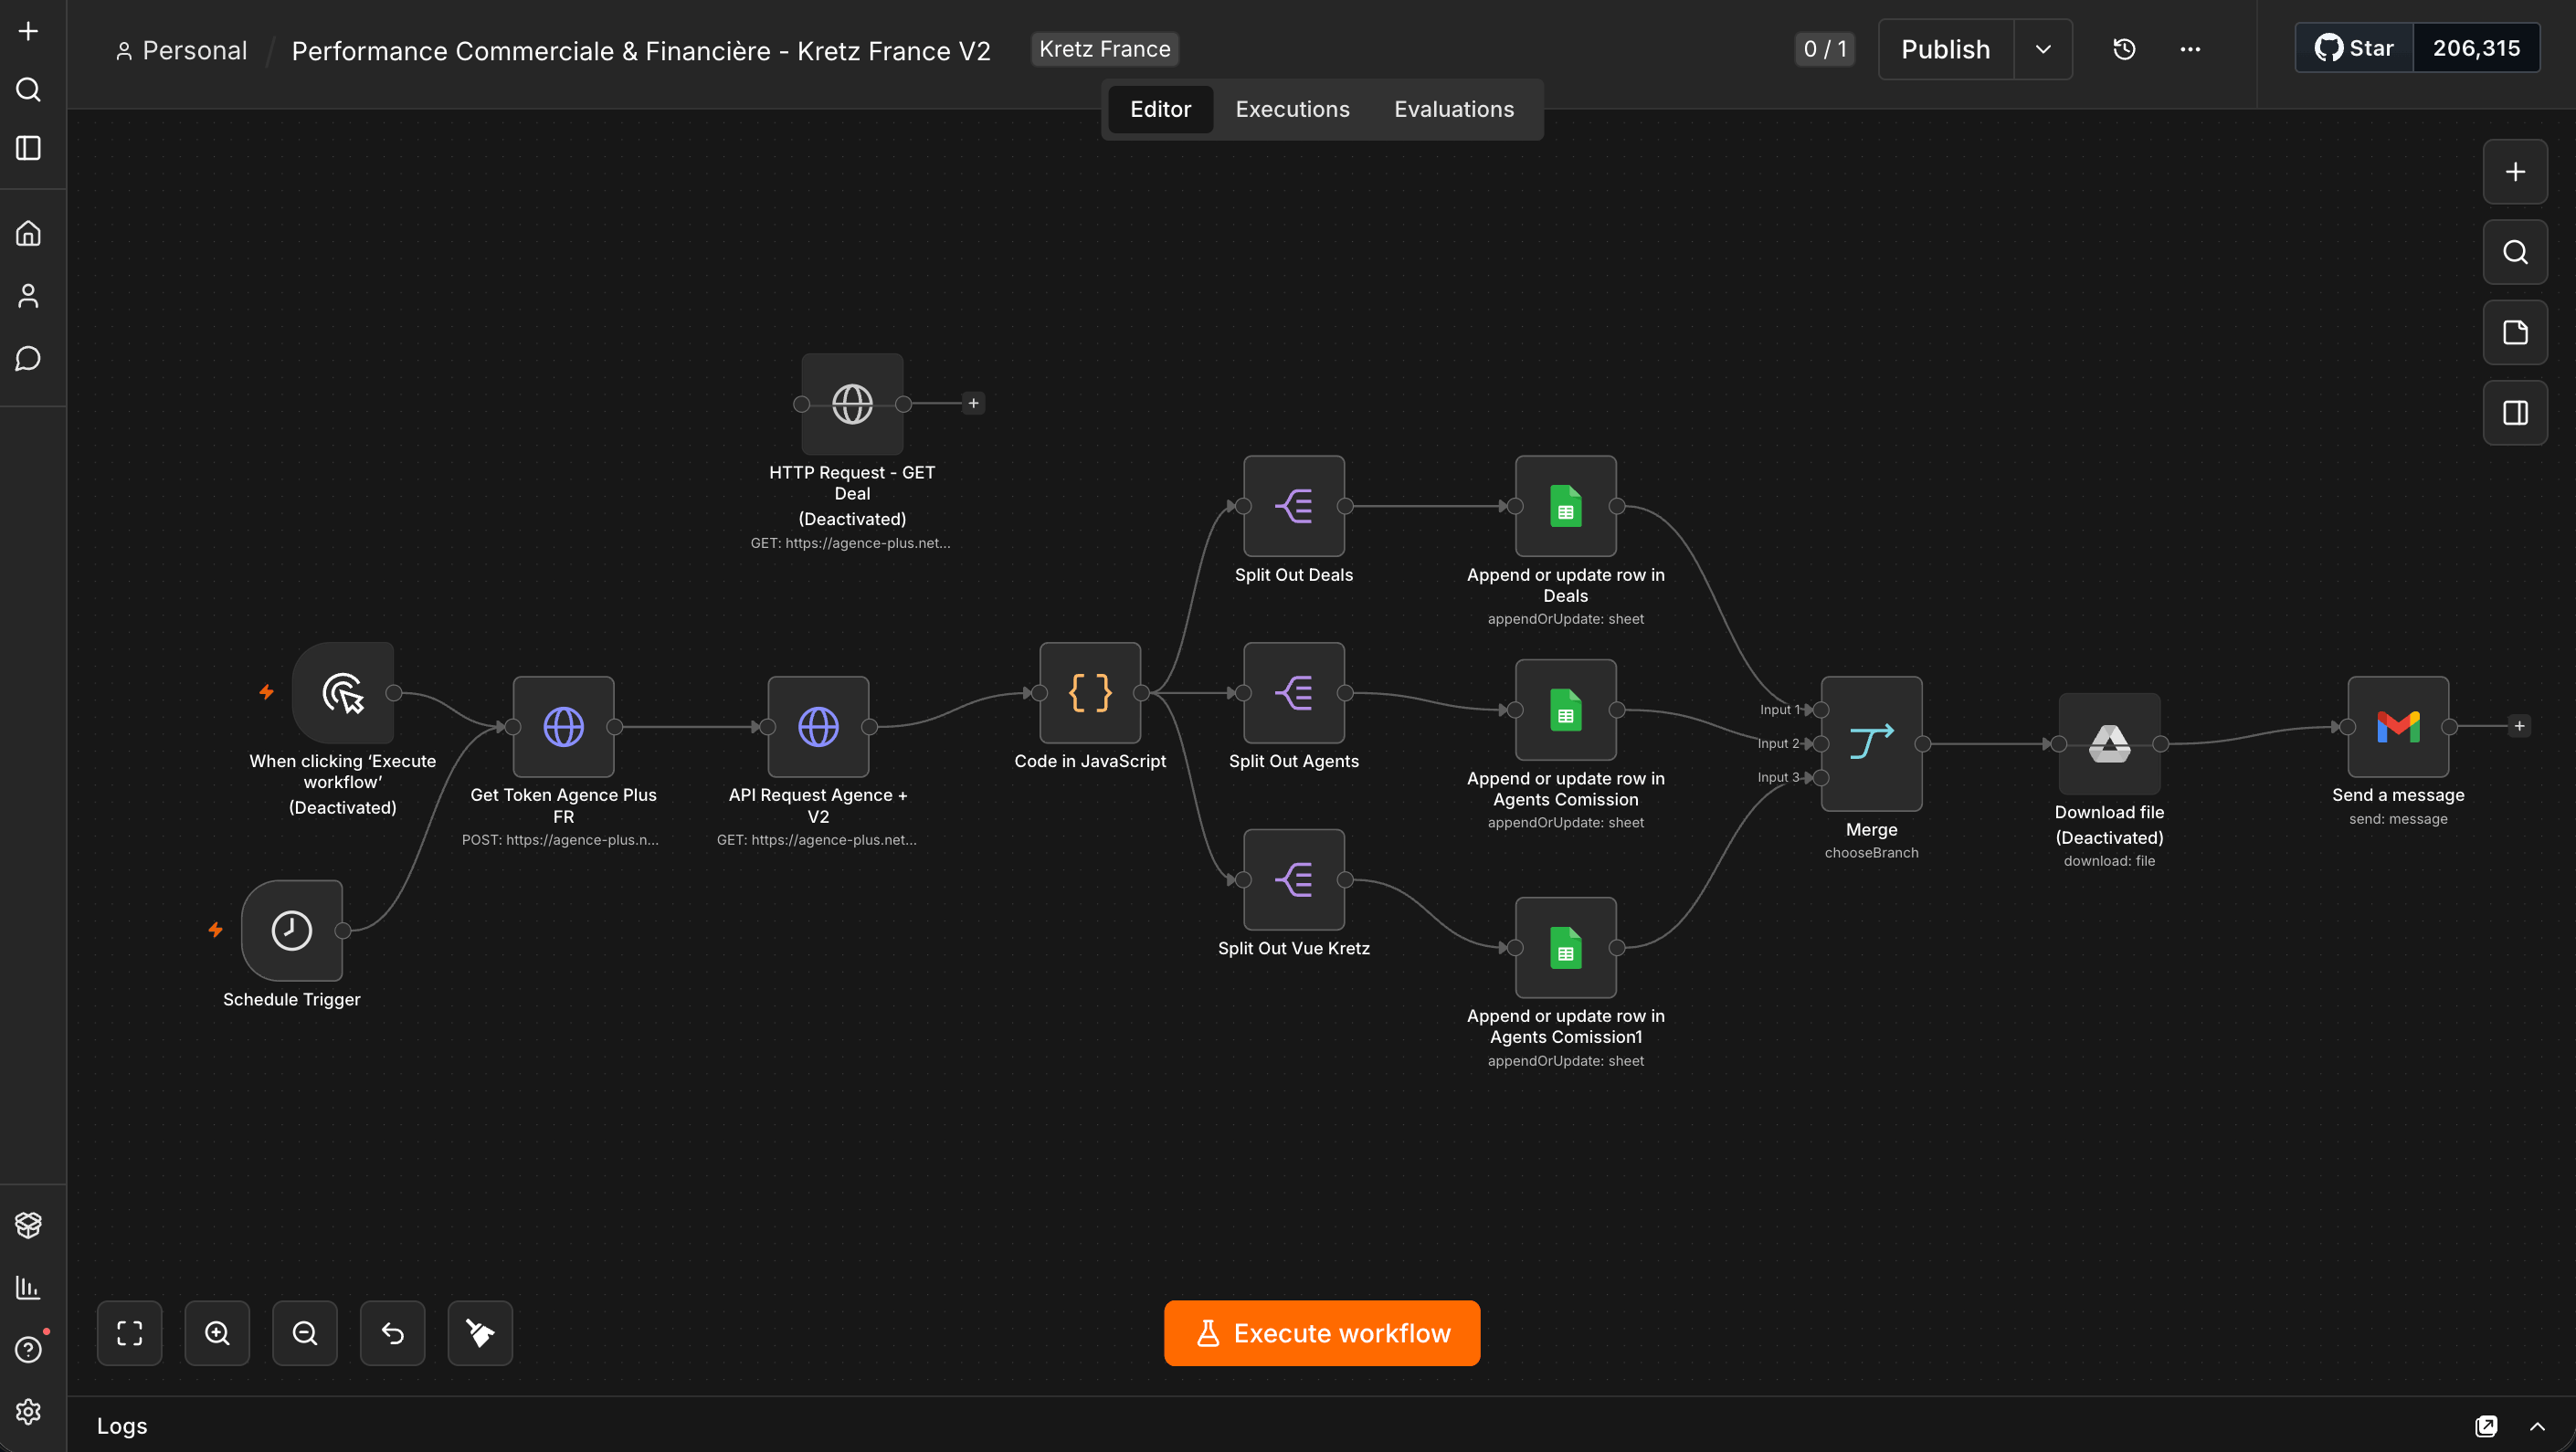This screenshot has height=1452, width=2576.
Task: Open the chat bubble icon in the sidebar
Action: point(29,358)
